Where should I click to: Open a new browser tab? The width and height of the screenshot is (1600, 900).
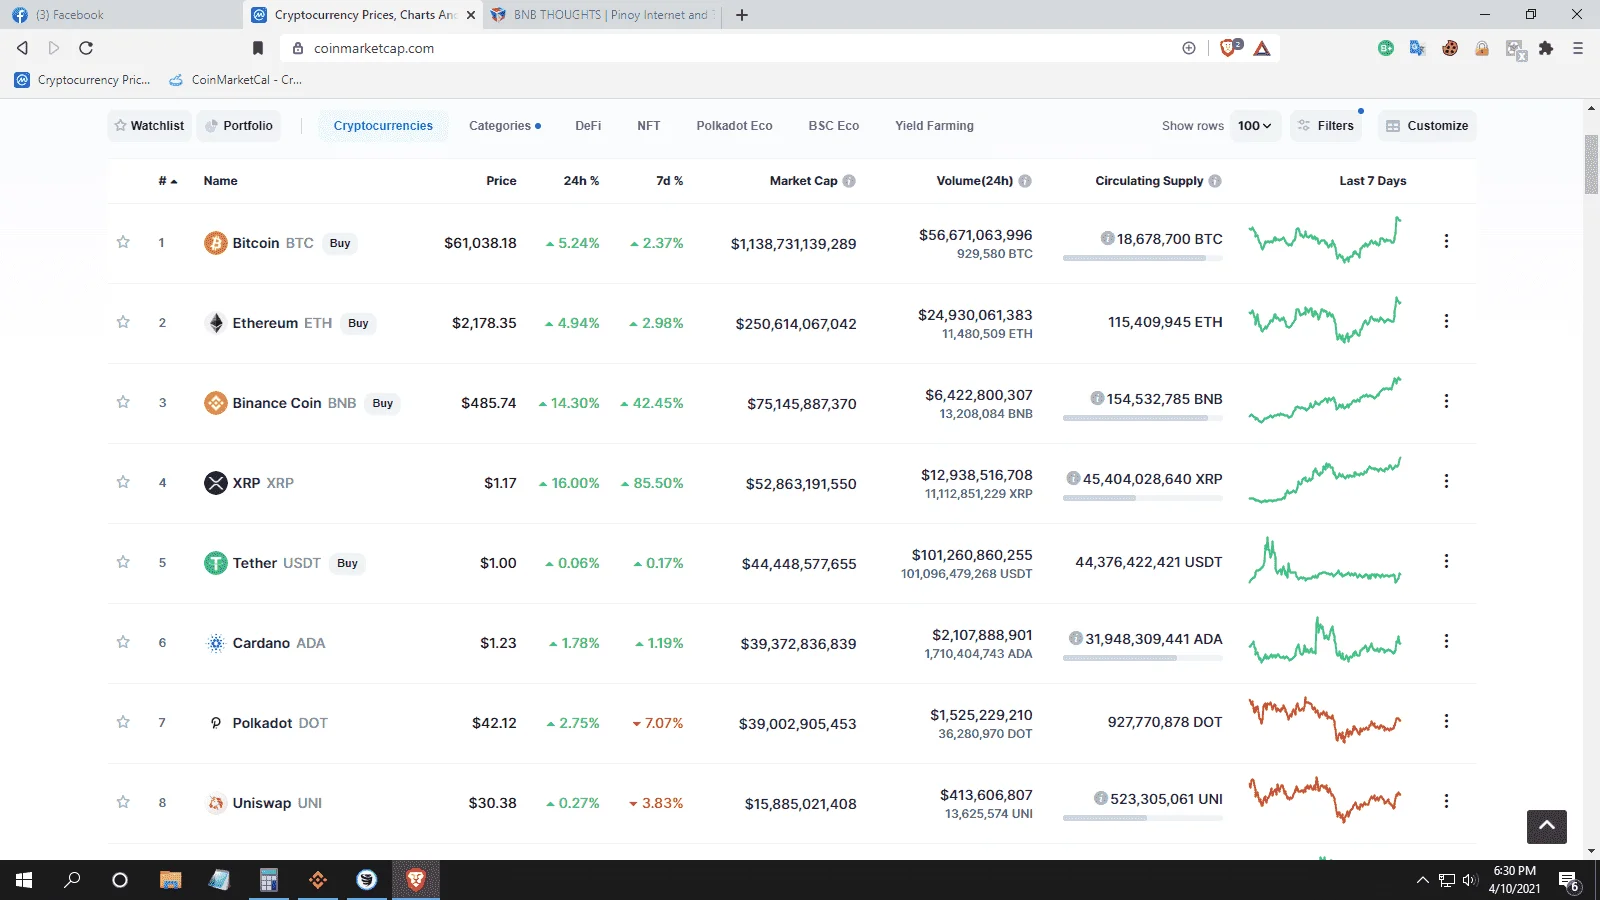(742, 15)
